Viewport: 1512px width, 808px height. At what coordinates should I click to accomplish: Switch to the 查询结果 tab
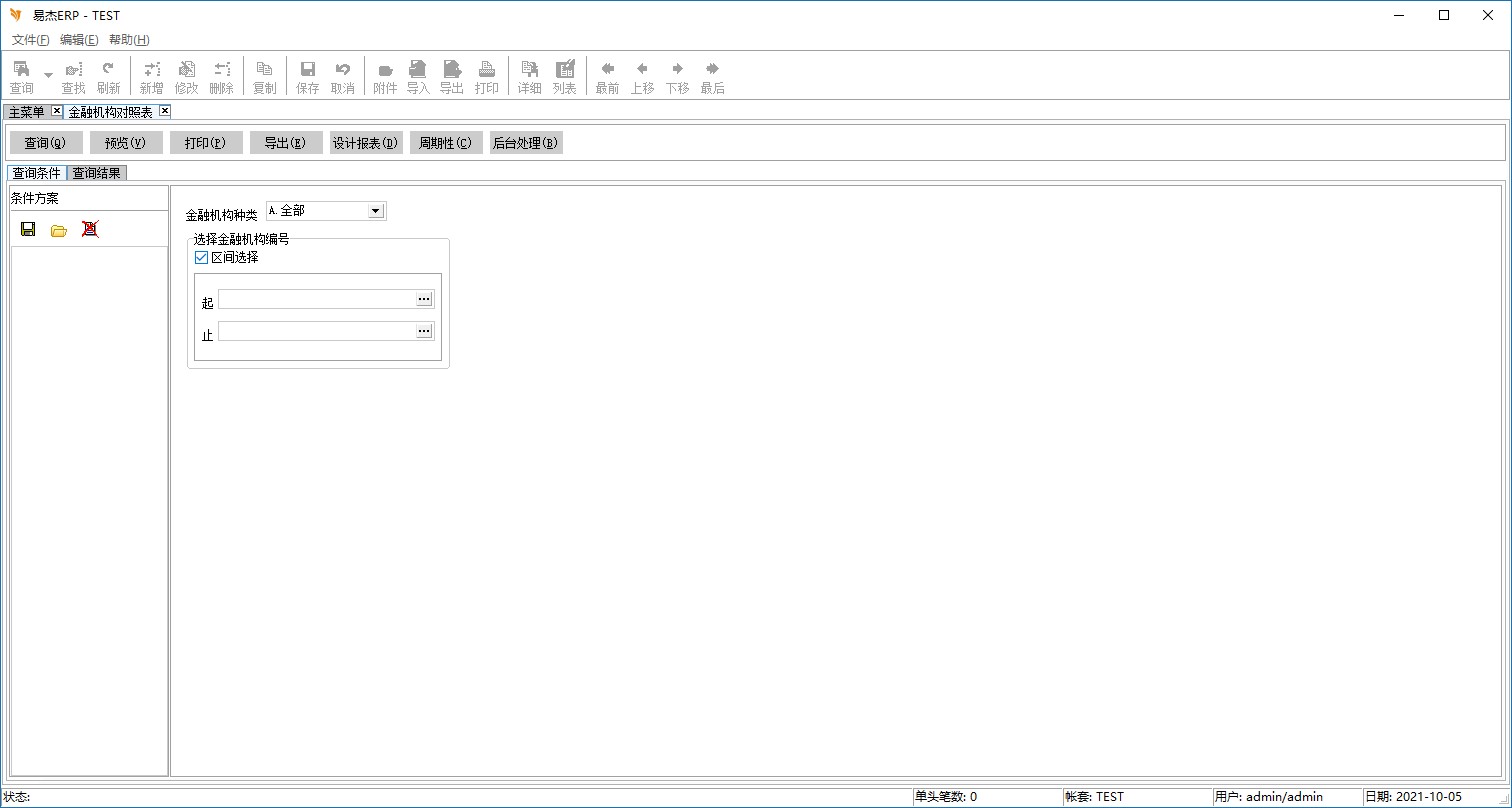[97, 173]
